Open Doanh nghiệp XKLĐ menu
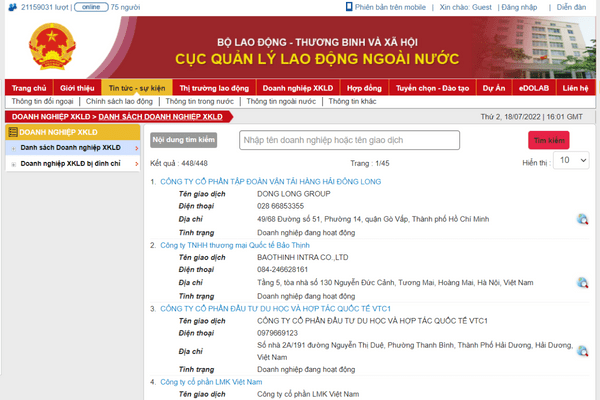The height and width of the screenshot is (400, 600). pyautogui.click(x=298, y=88)
